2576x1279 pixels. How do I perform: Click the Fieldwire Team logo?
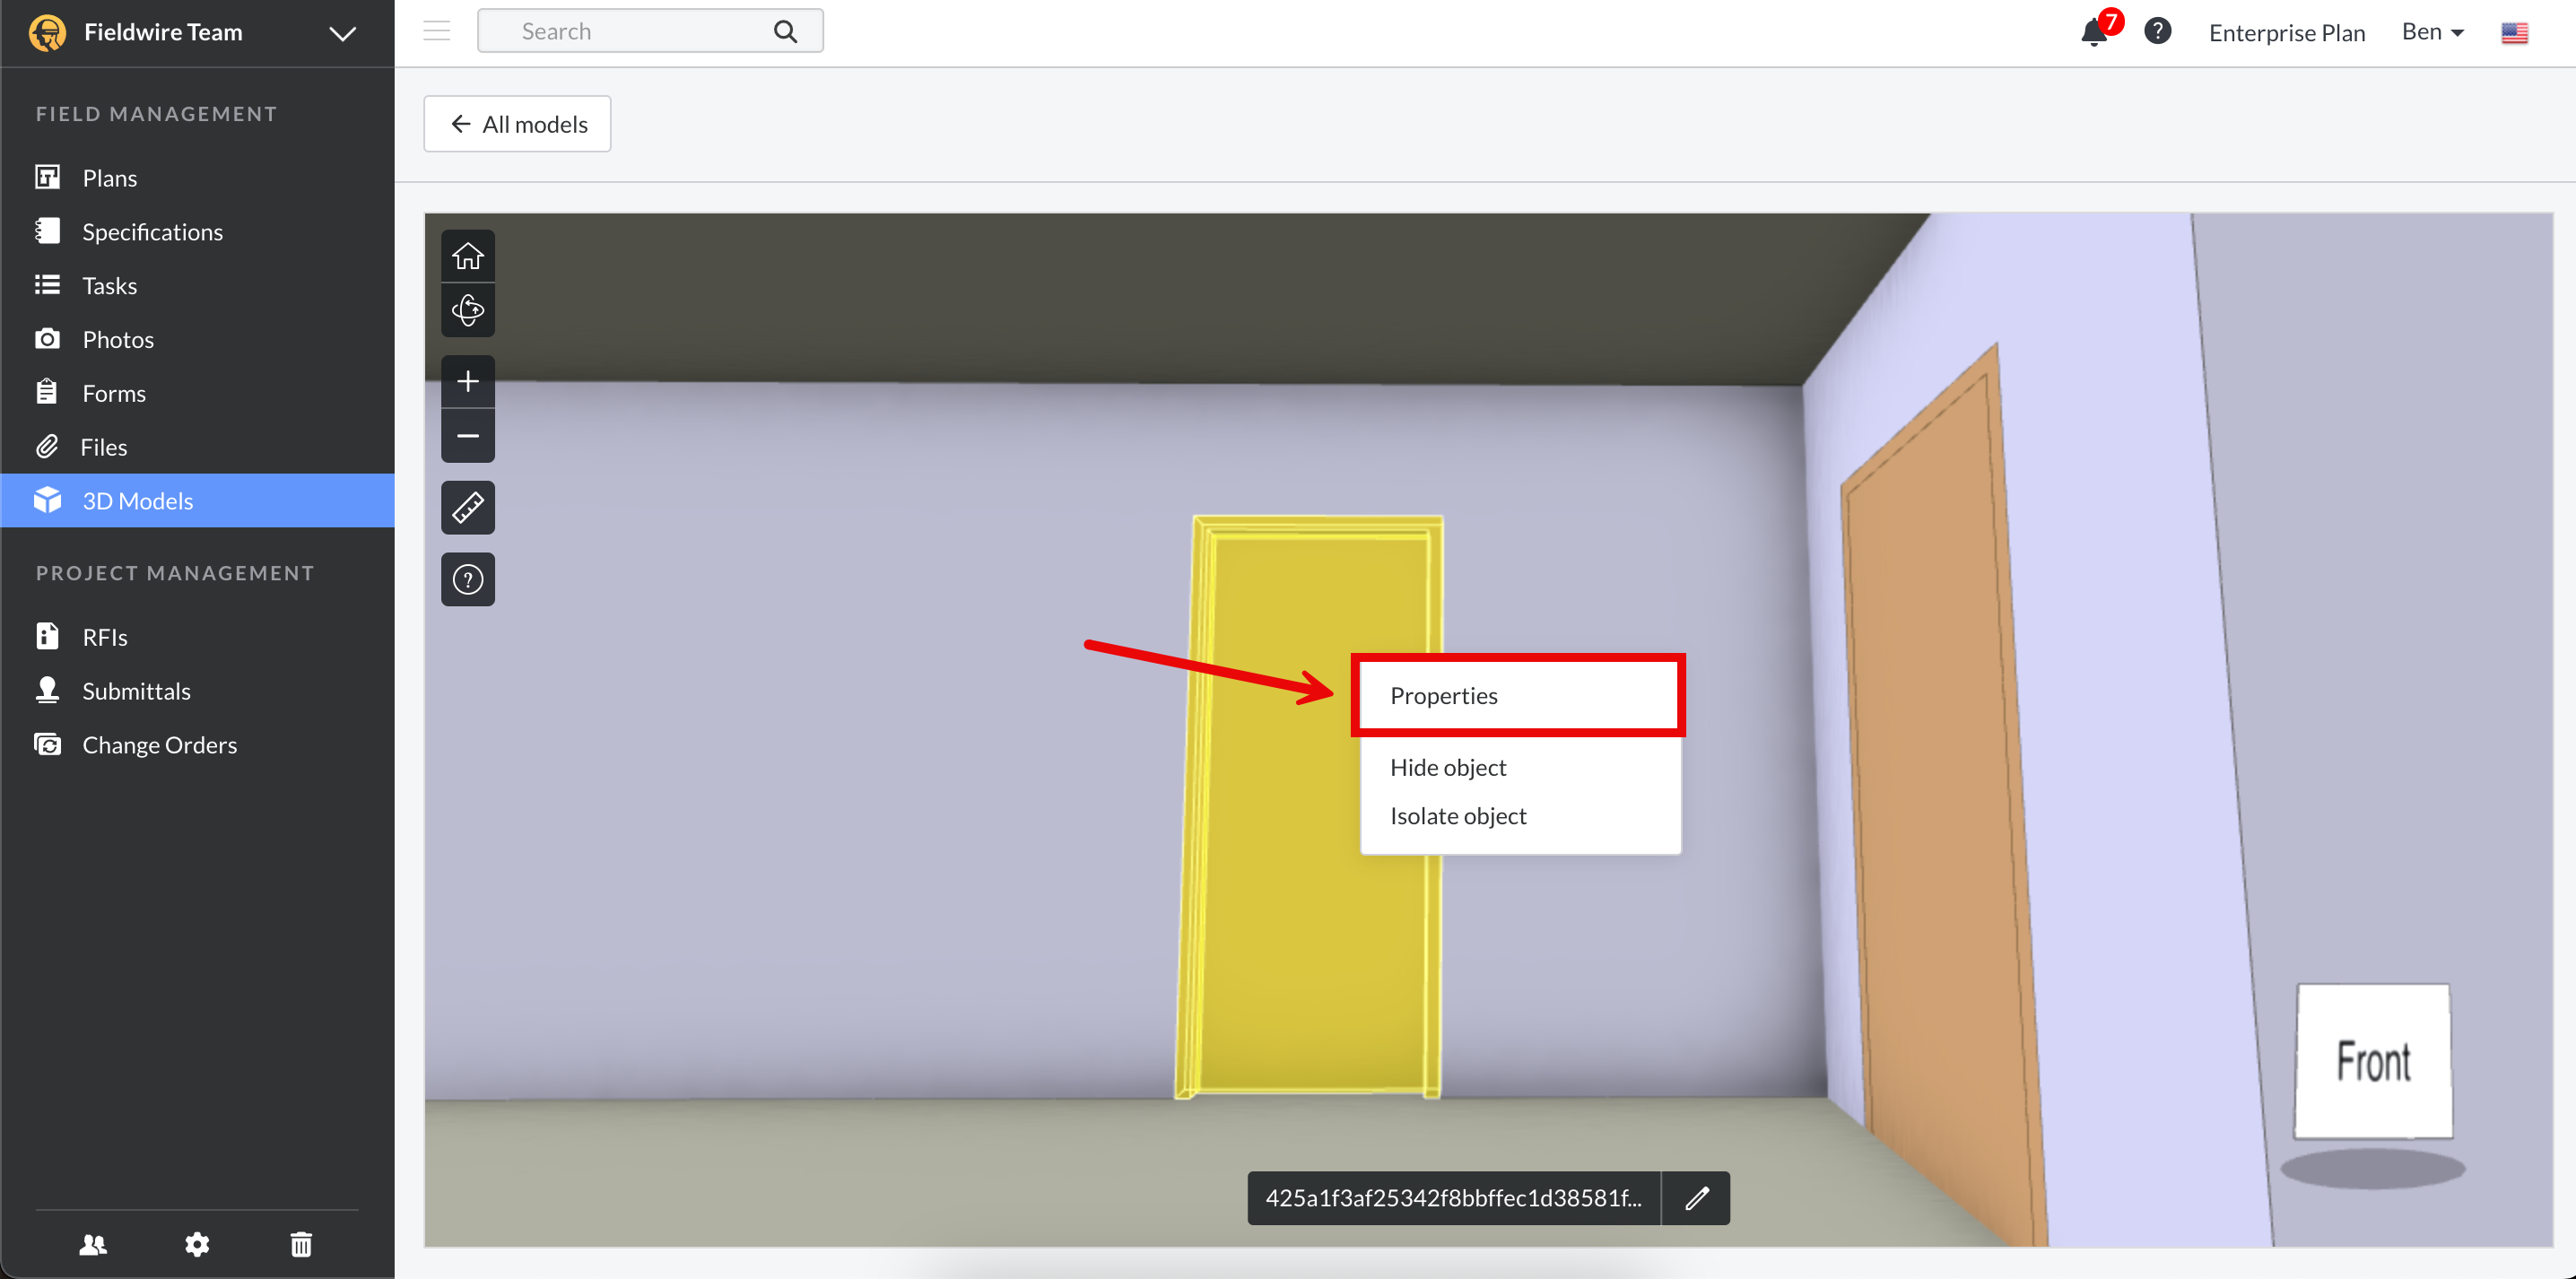click(x=47, y=32)
